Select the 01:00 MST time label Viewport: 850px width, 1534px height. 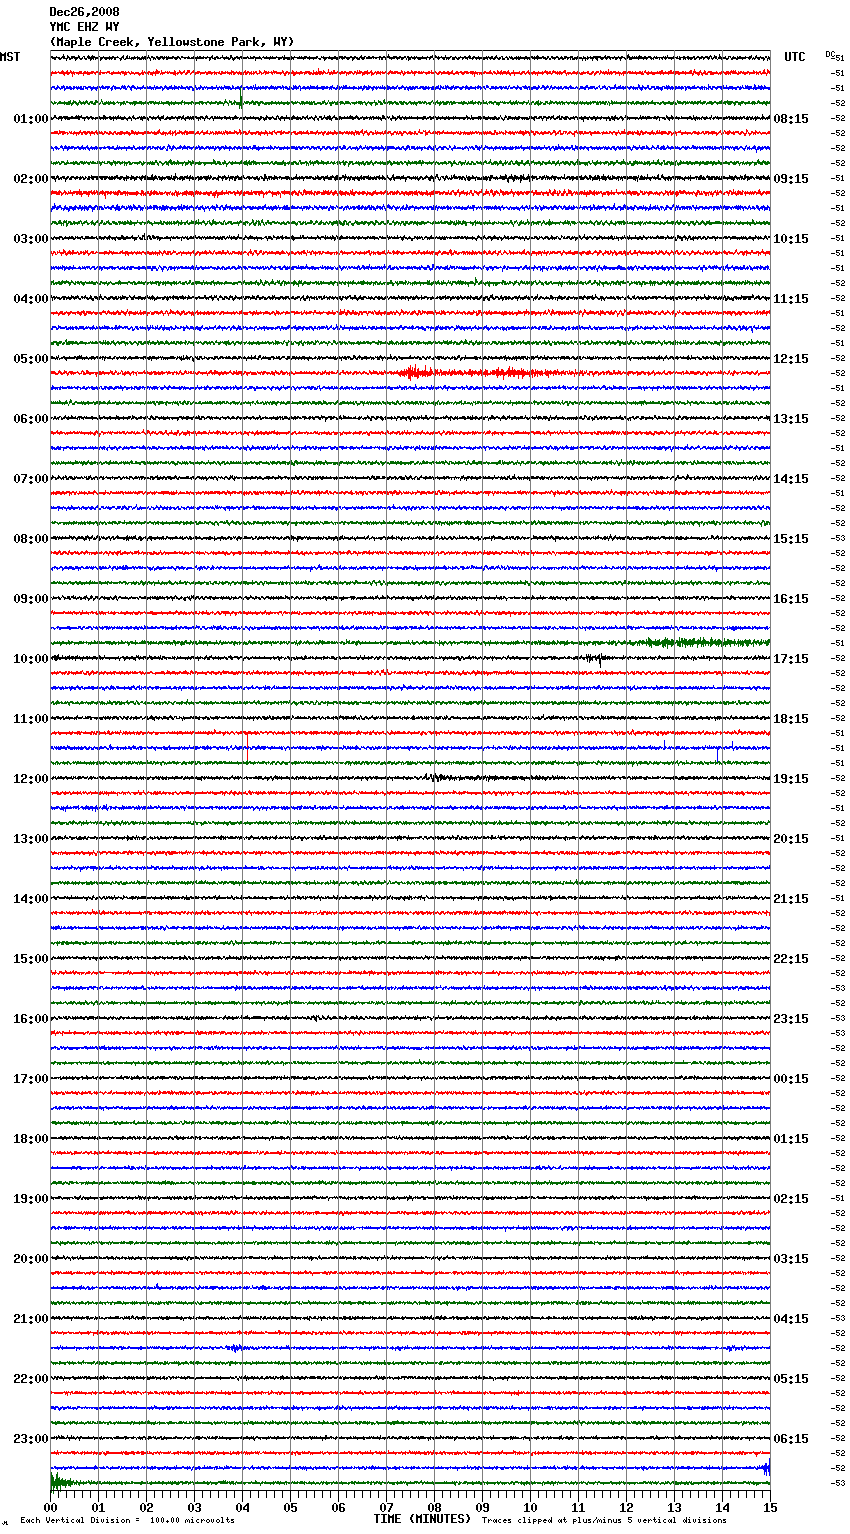coord(30,119)
